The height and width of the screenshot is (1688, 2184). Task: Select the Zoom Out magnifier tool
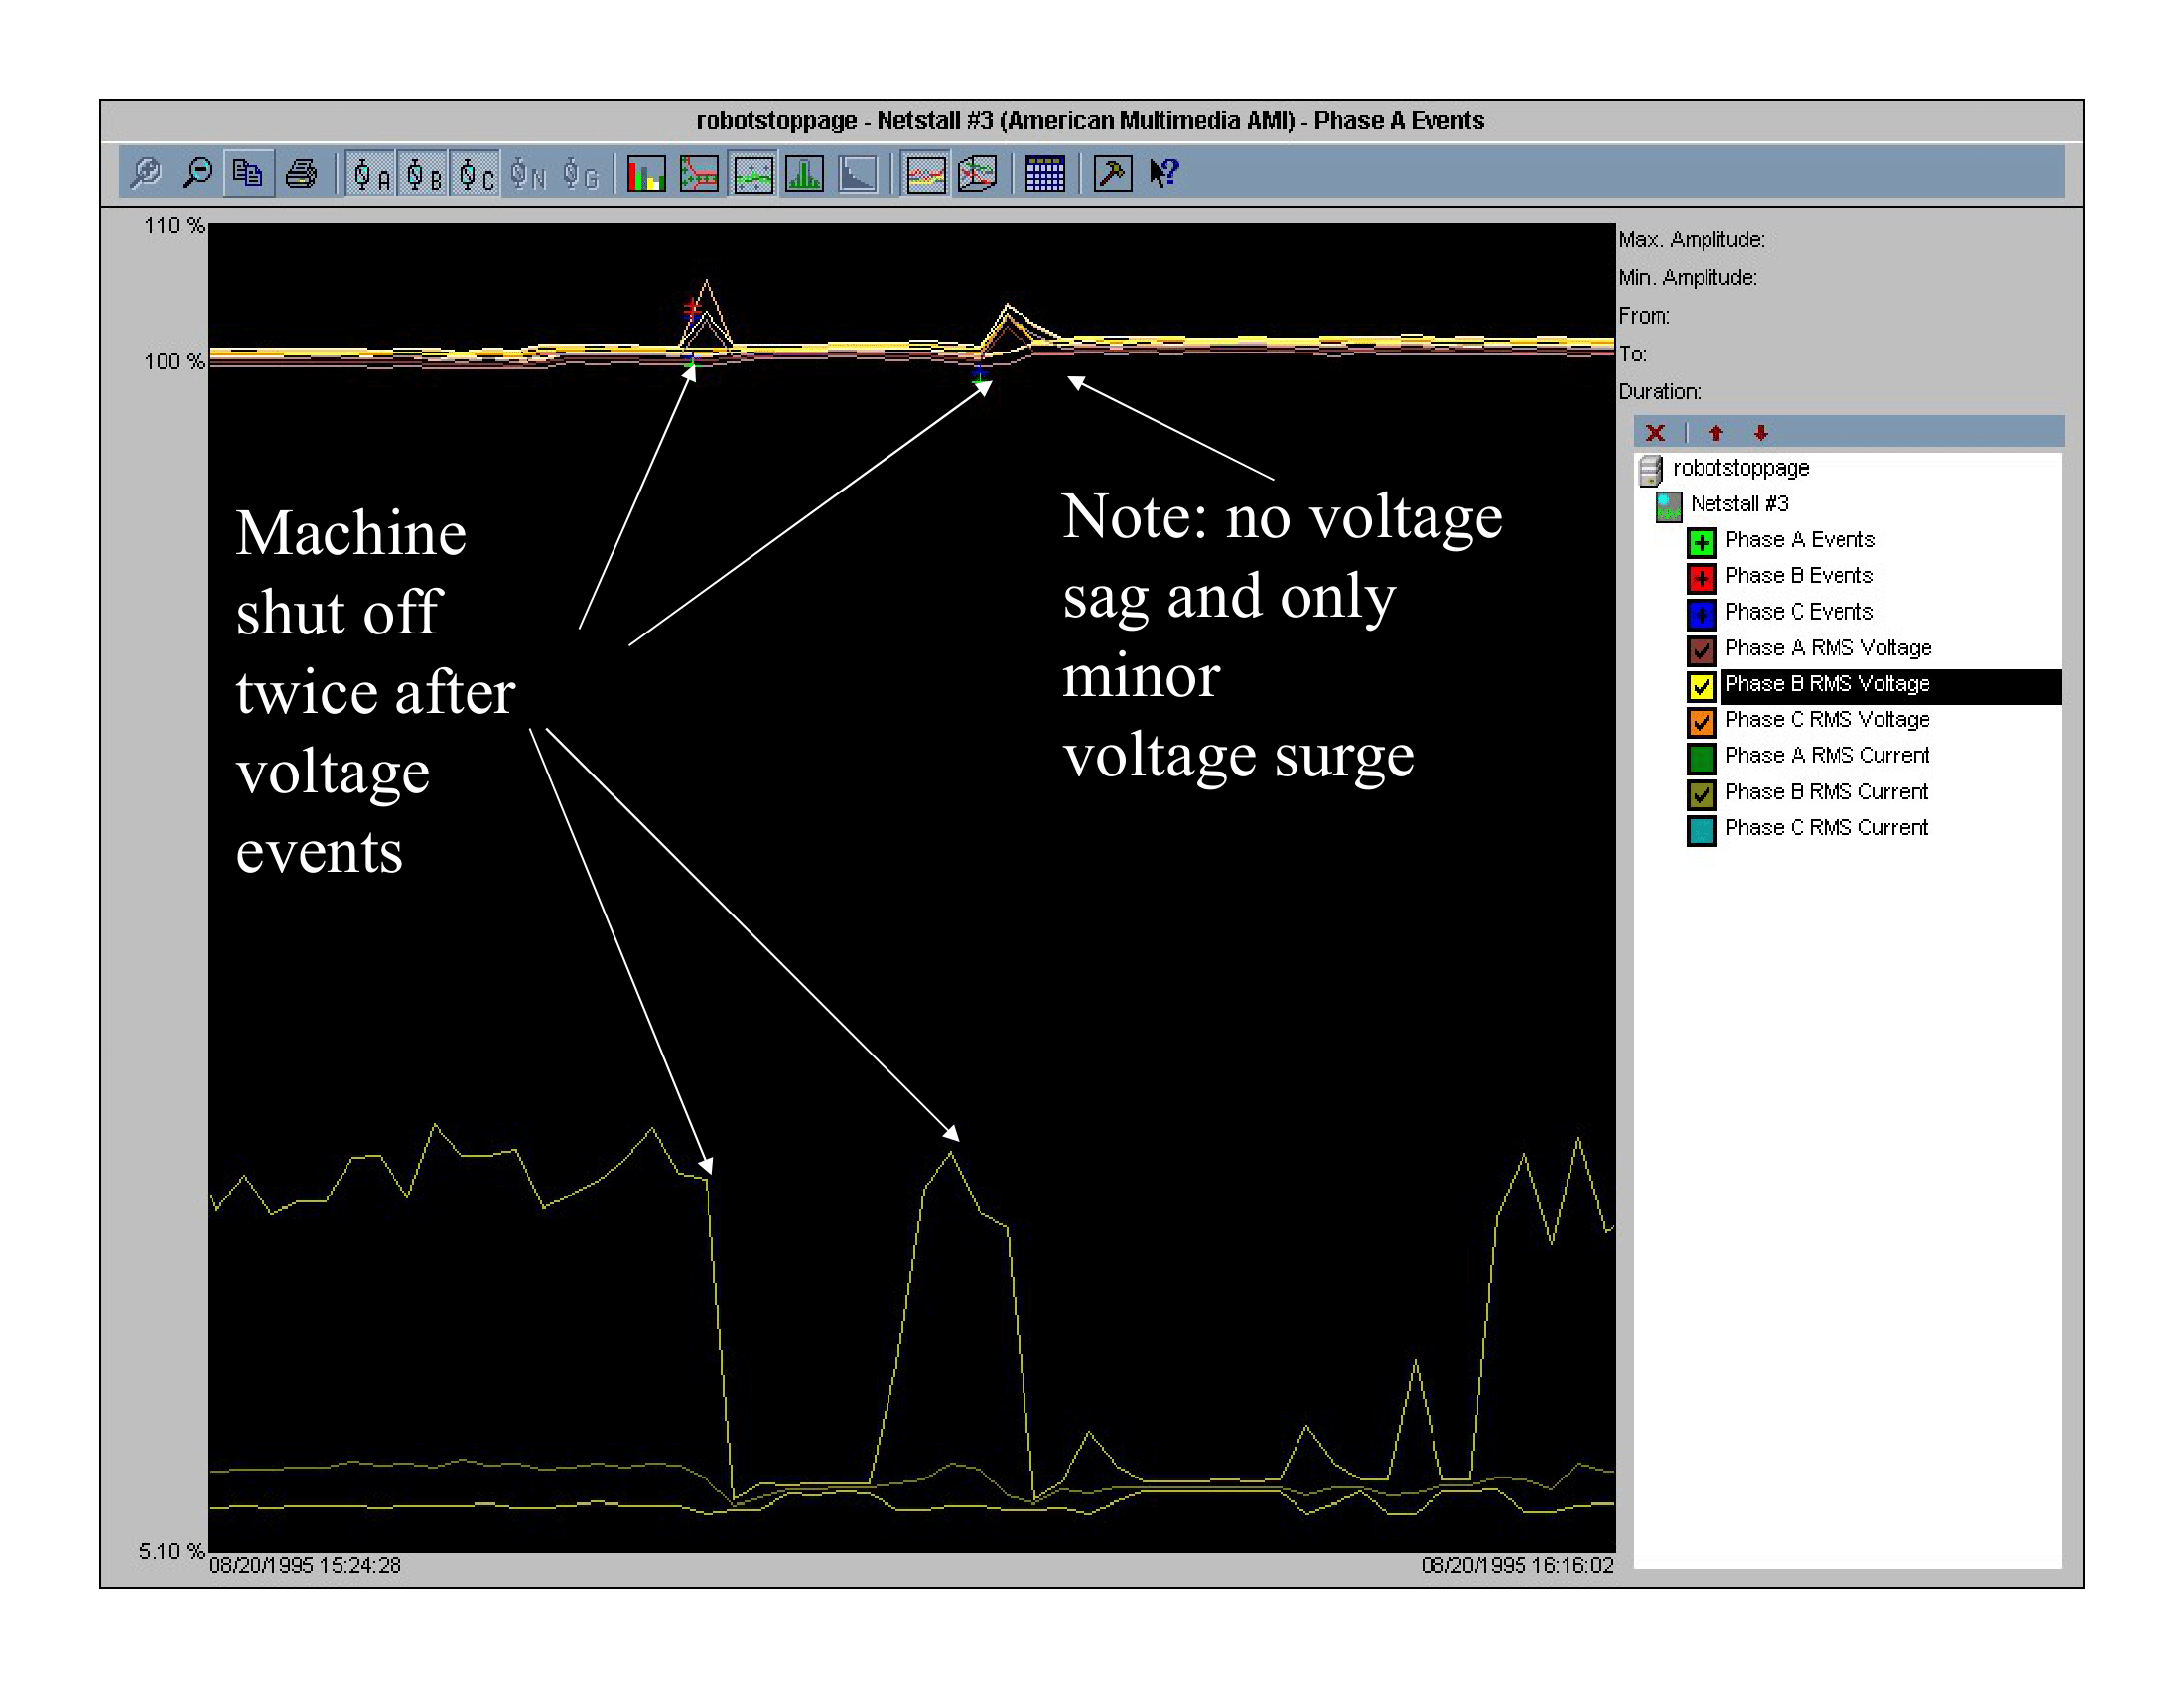coord(200,175)
